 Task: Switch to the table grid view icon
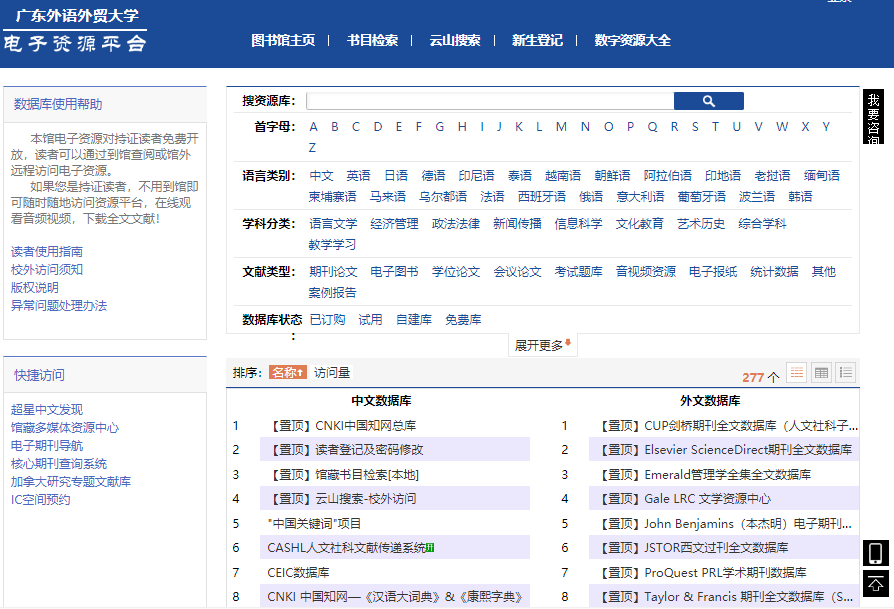(822, 373)
